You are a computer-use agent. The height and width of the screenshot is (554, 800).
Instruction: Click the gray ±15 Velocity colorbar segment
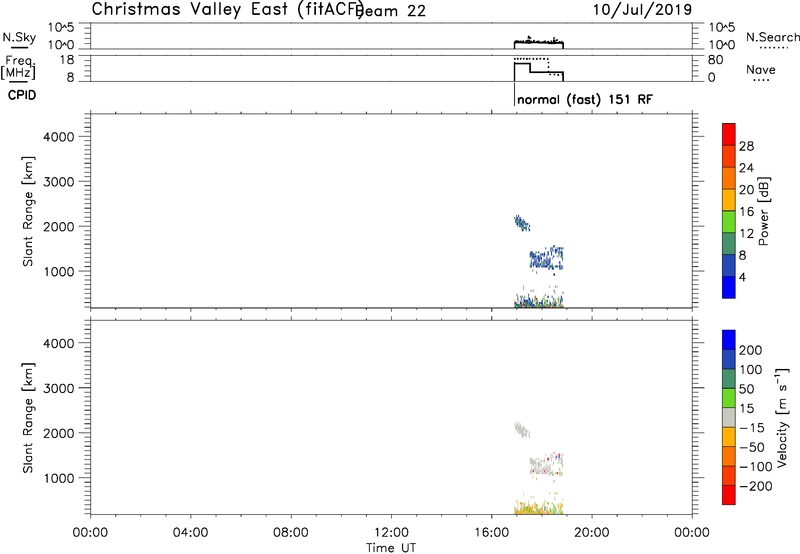(x=729, y=417)
